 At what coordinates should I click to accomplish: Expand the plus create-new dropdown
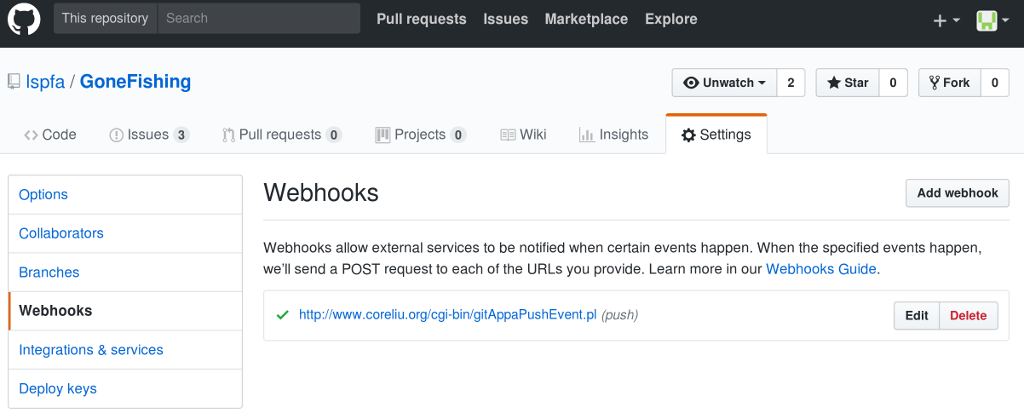(946, 20)
